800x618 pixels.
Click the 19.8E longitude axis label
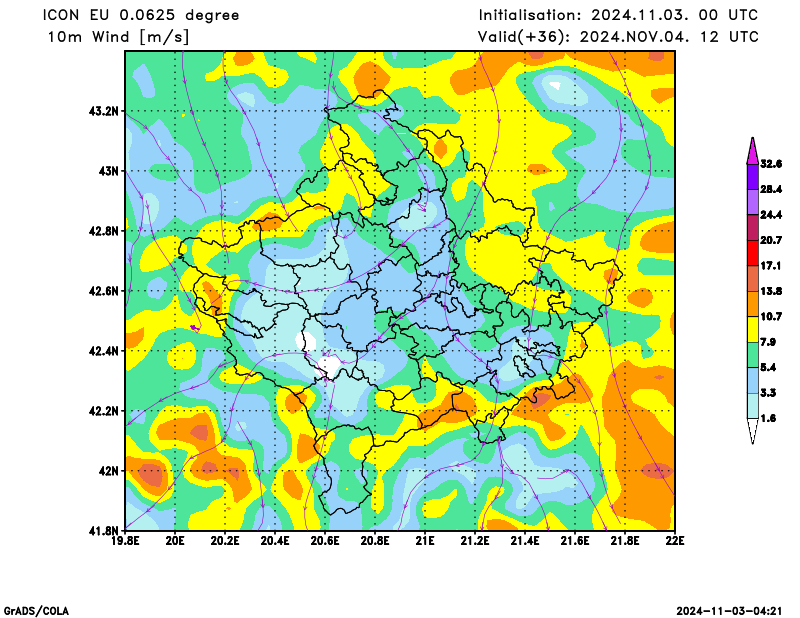125,540
